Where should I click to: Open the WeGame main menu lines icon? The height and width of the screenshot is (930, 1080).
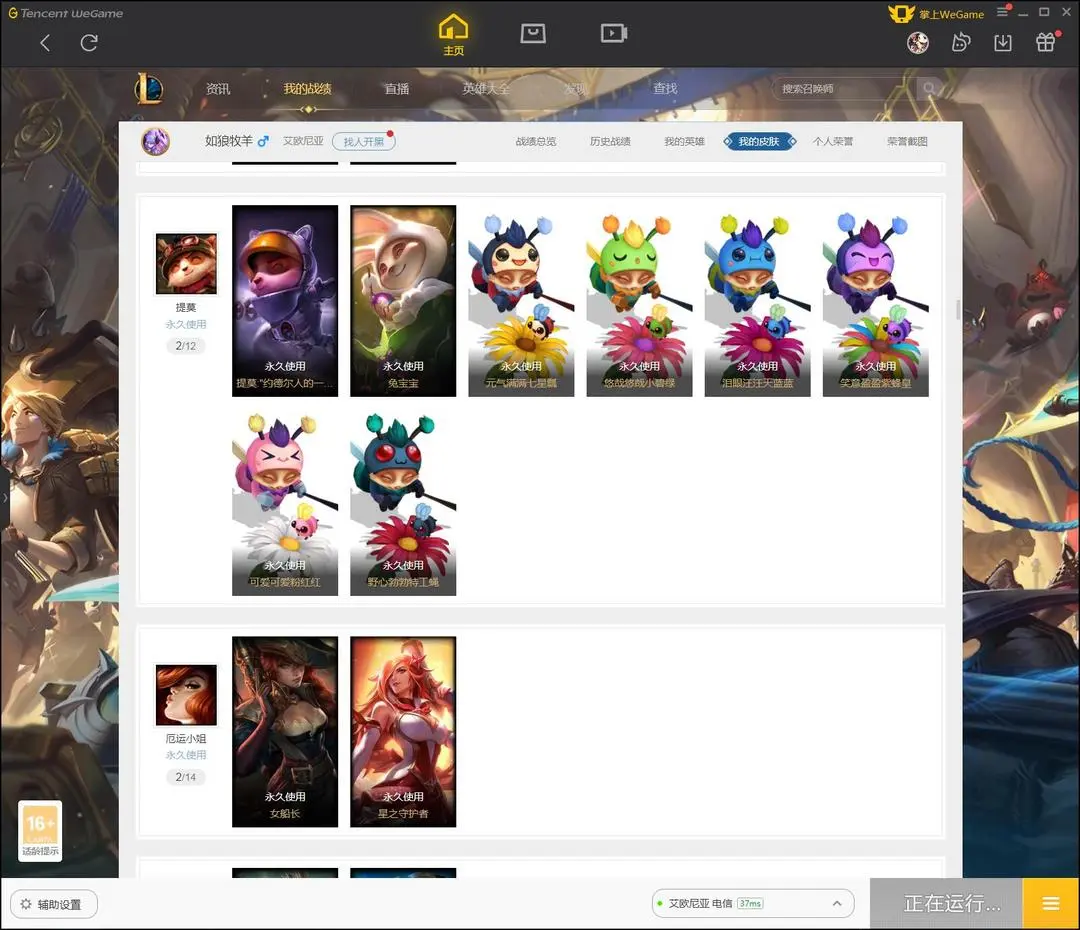point(1002,12)
